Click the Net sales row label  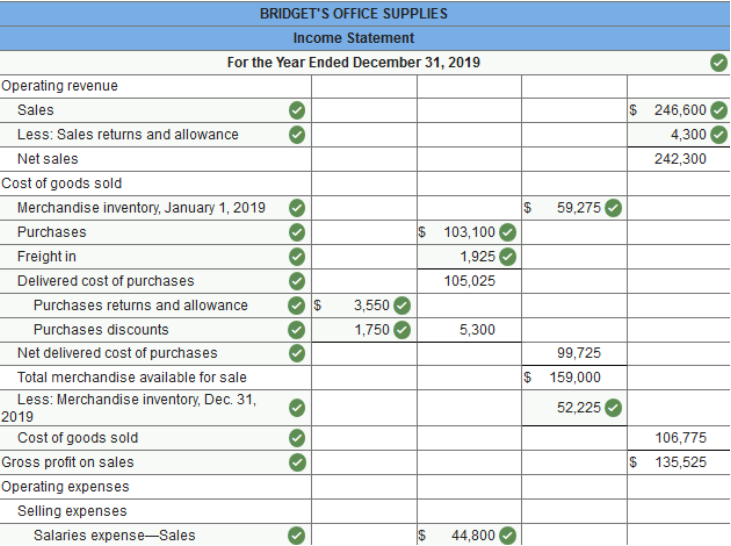click(x=48, y=159)
